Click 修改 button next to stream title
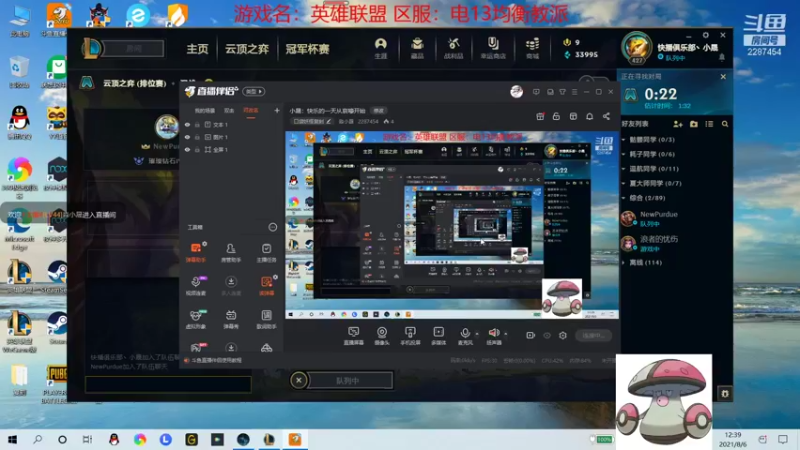Image resolution: width=800 pixels, height=450 pixels. [379, 111]
